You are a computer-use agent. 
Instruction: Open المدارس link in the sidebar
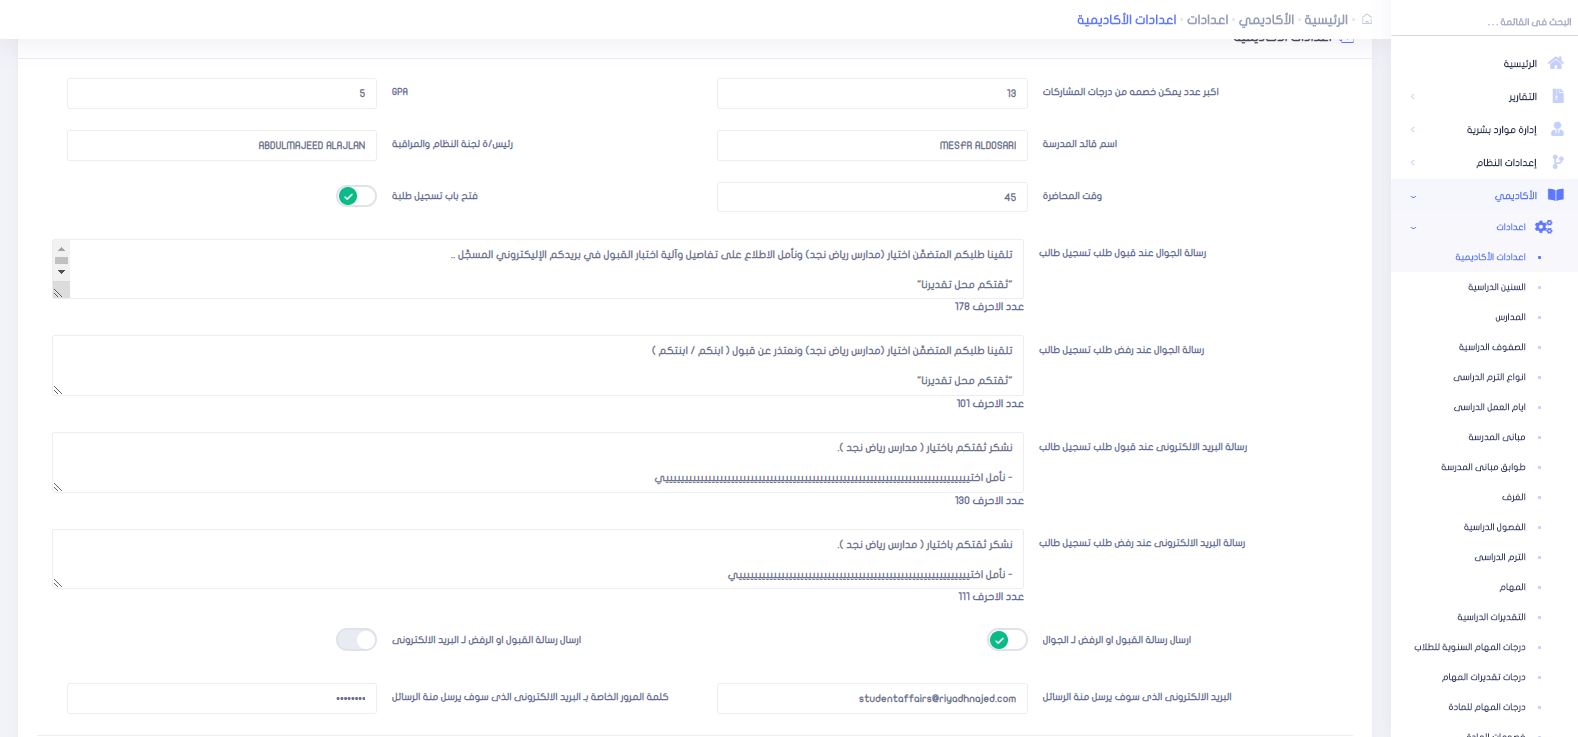coord(1510,317)
